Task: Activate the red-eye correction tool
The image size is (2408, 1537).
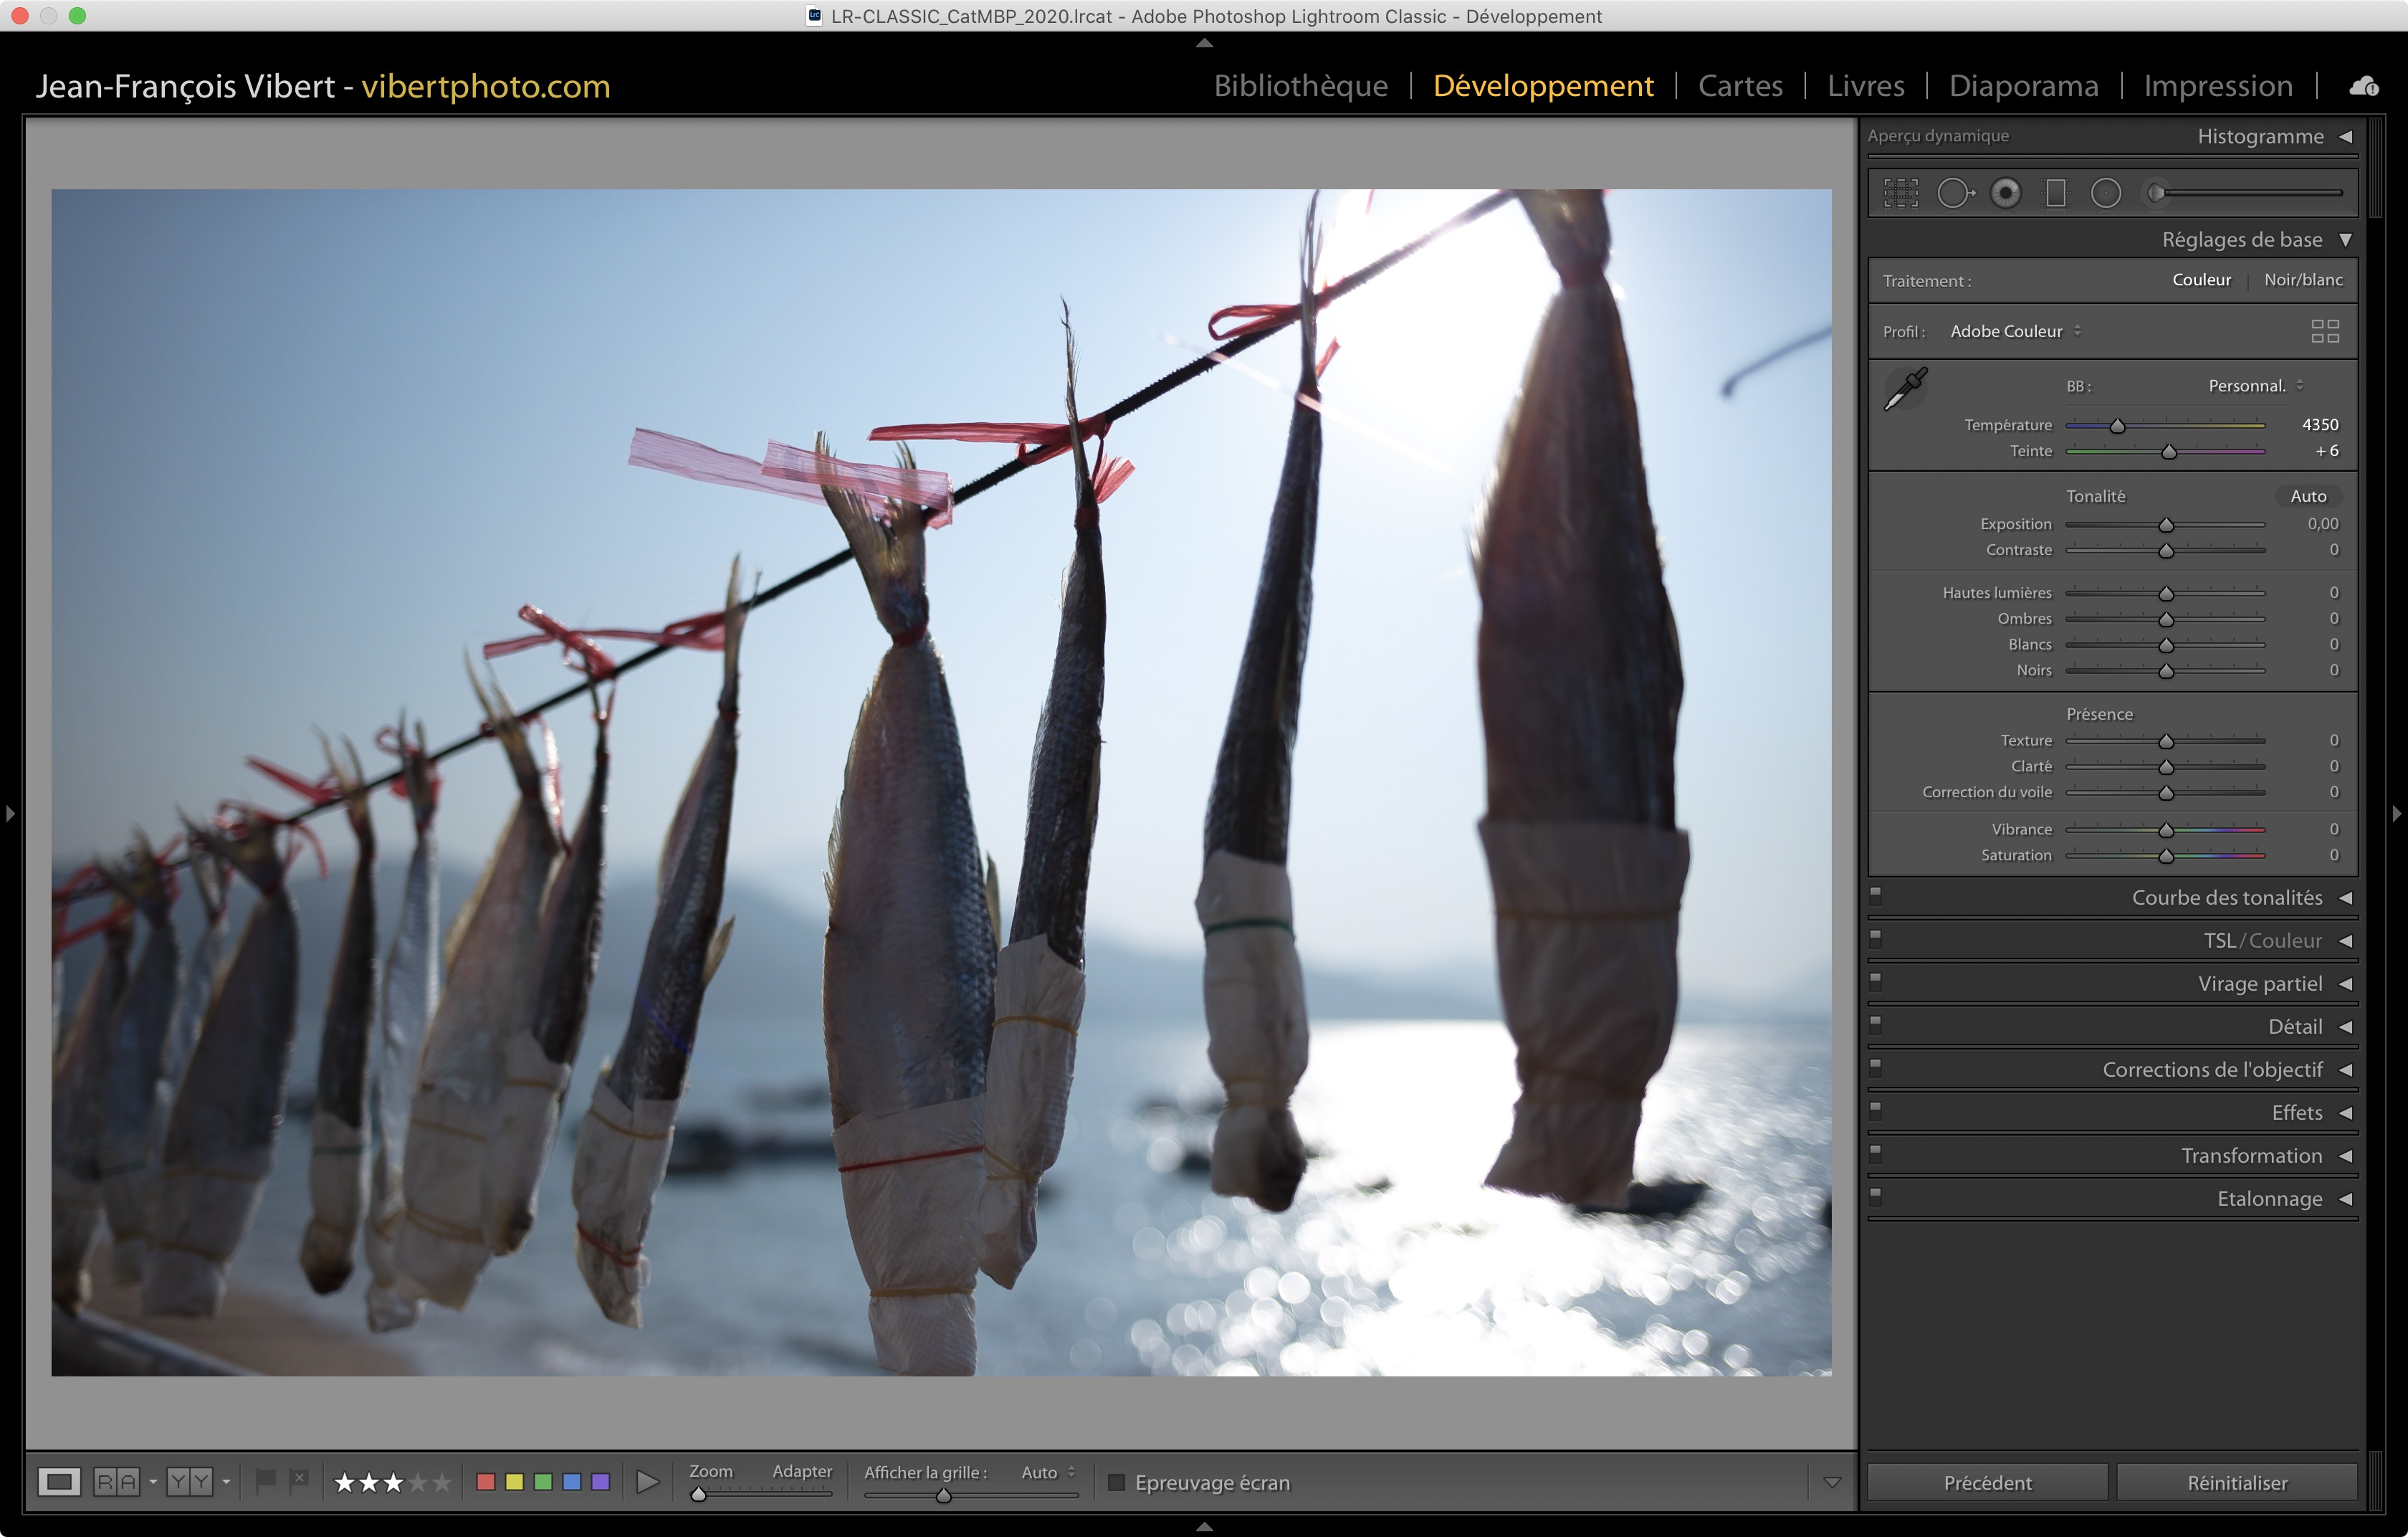Action: pos(2005,193)
